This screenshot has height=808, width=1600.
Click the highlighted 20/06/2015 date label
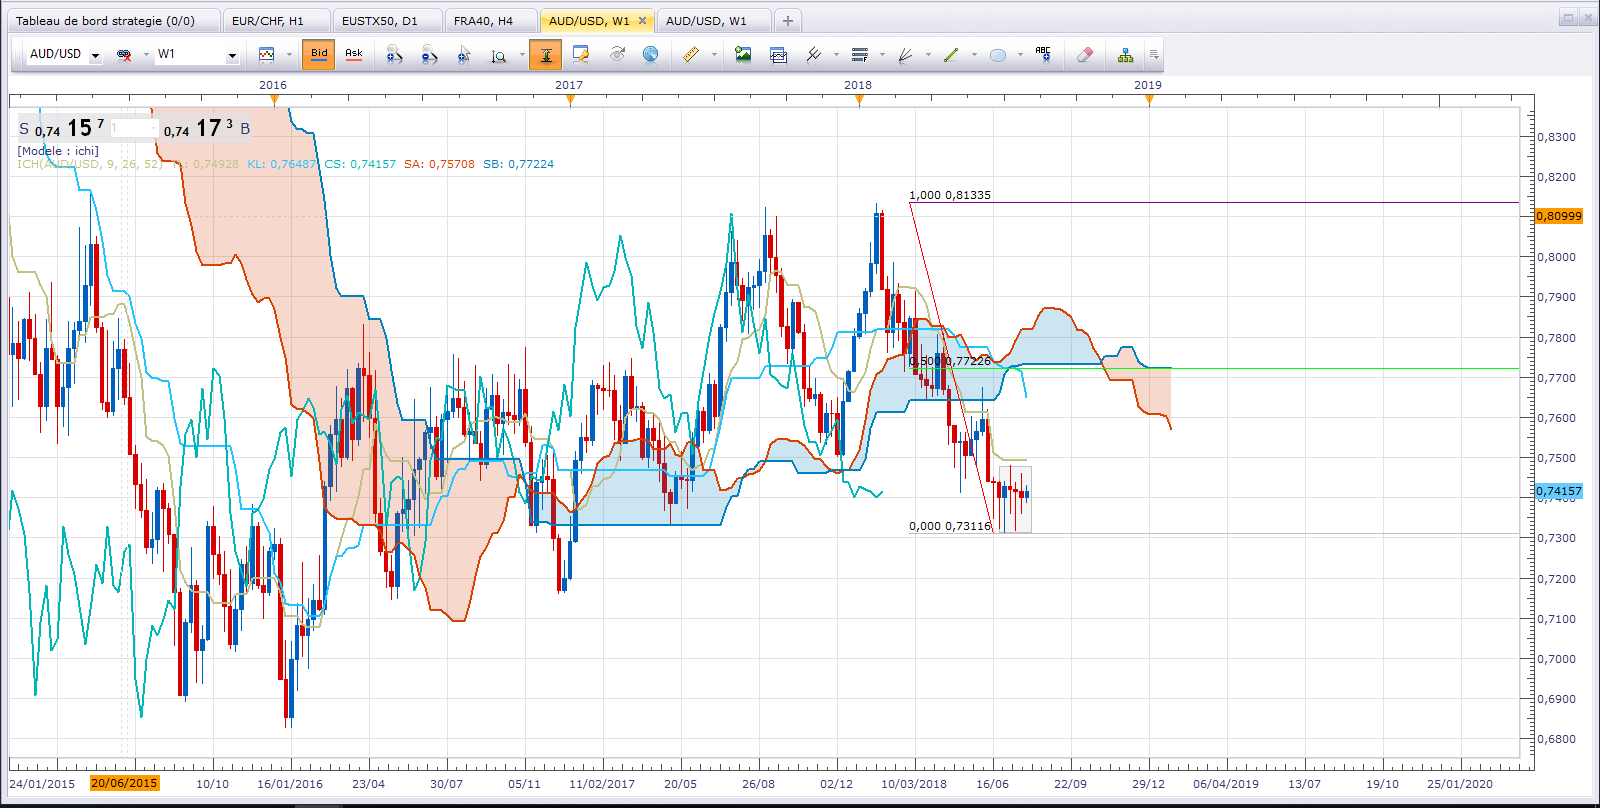(124, 783)
